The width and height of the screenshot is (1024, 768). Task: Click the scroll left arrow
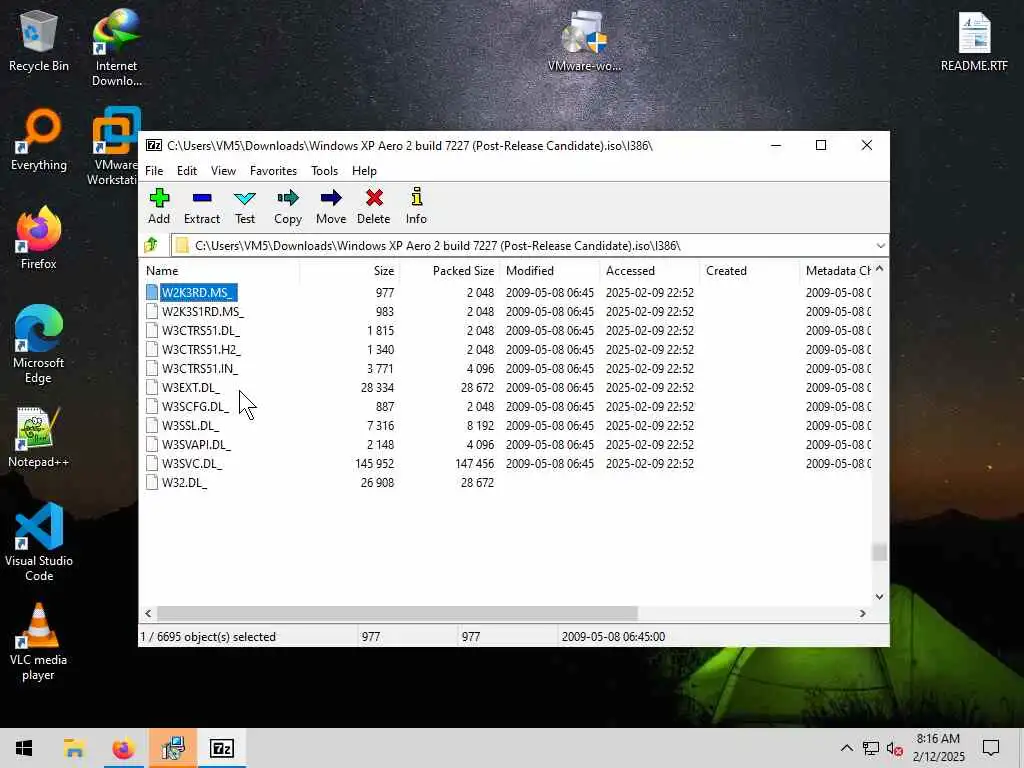pos(148,613)
